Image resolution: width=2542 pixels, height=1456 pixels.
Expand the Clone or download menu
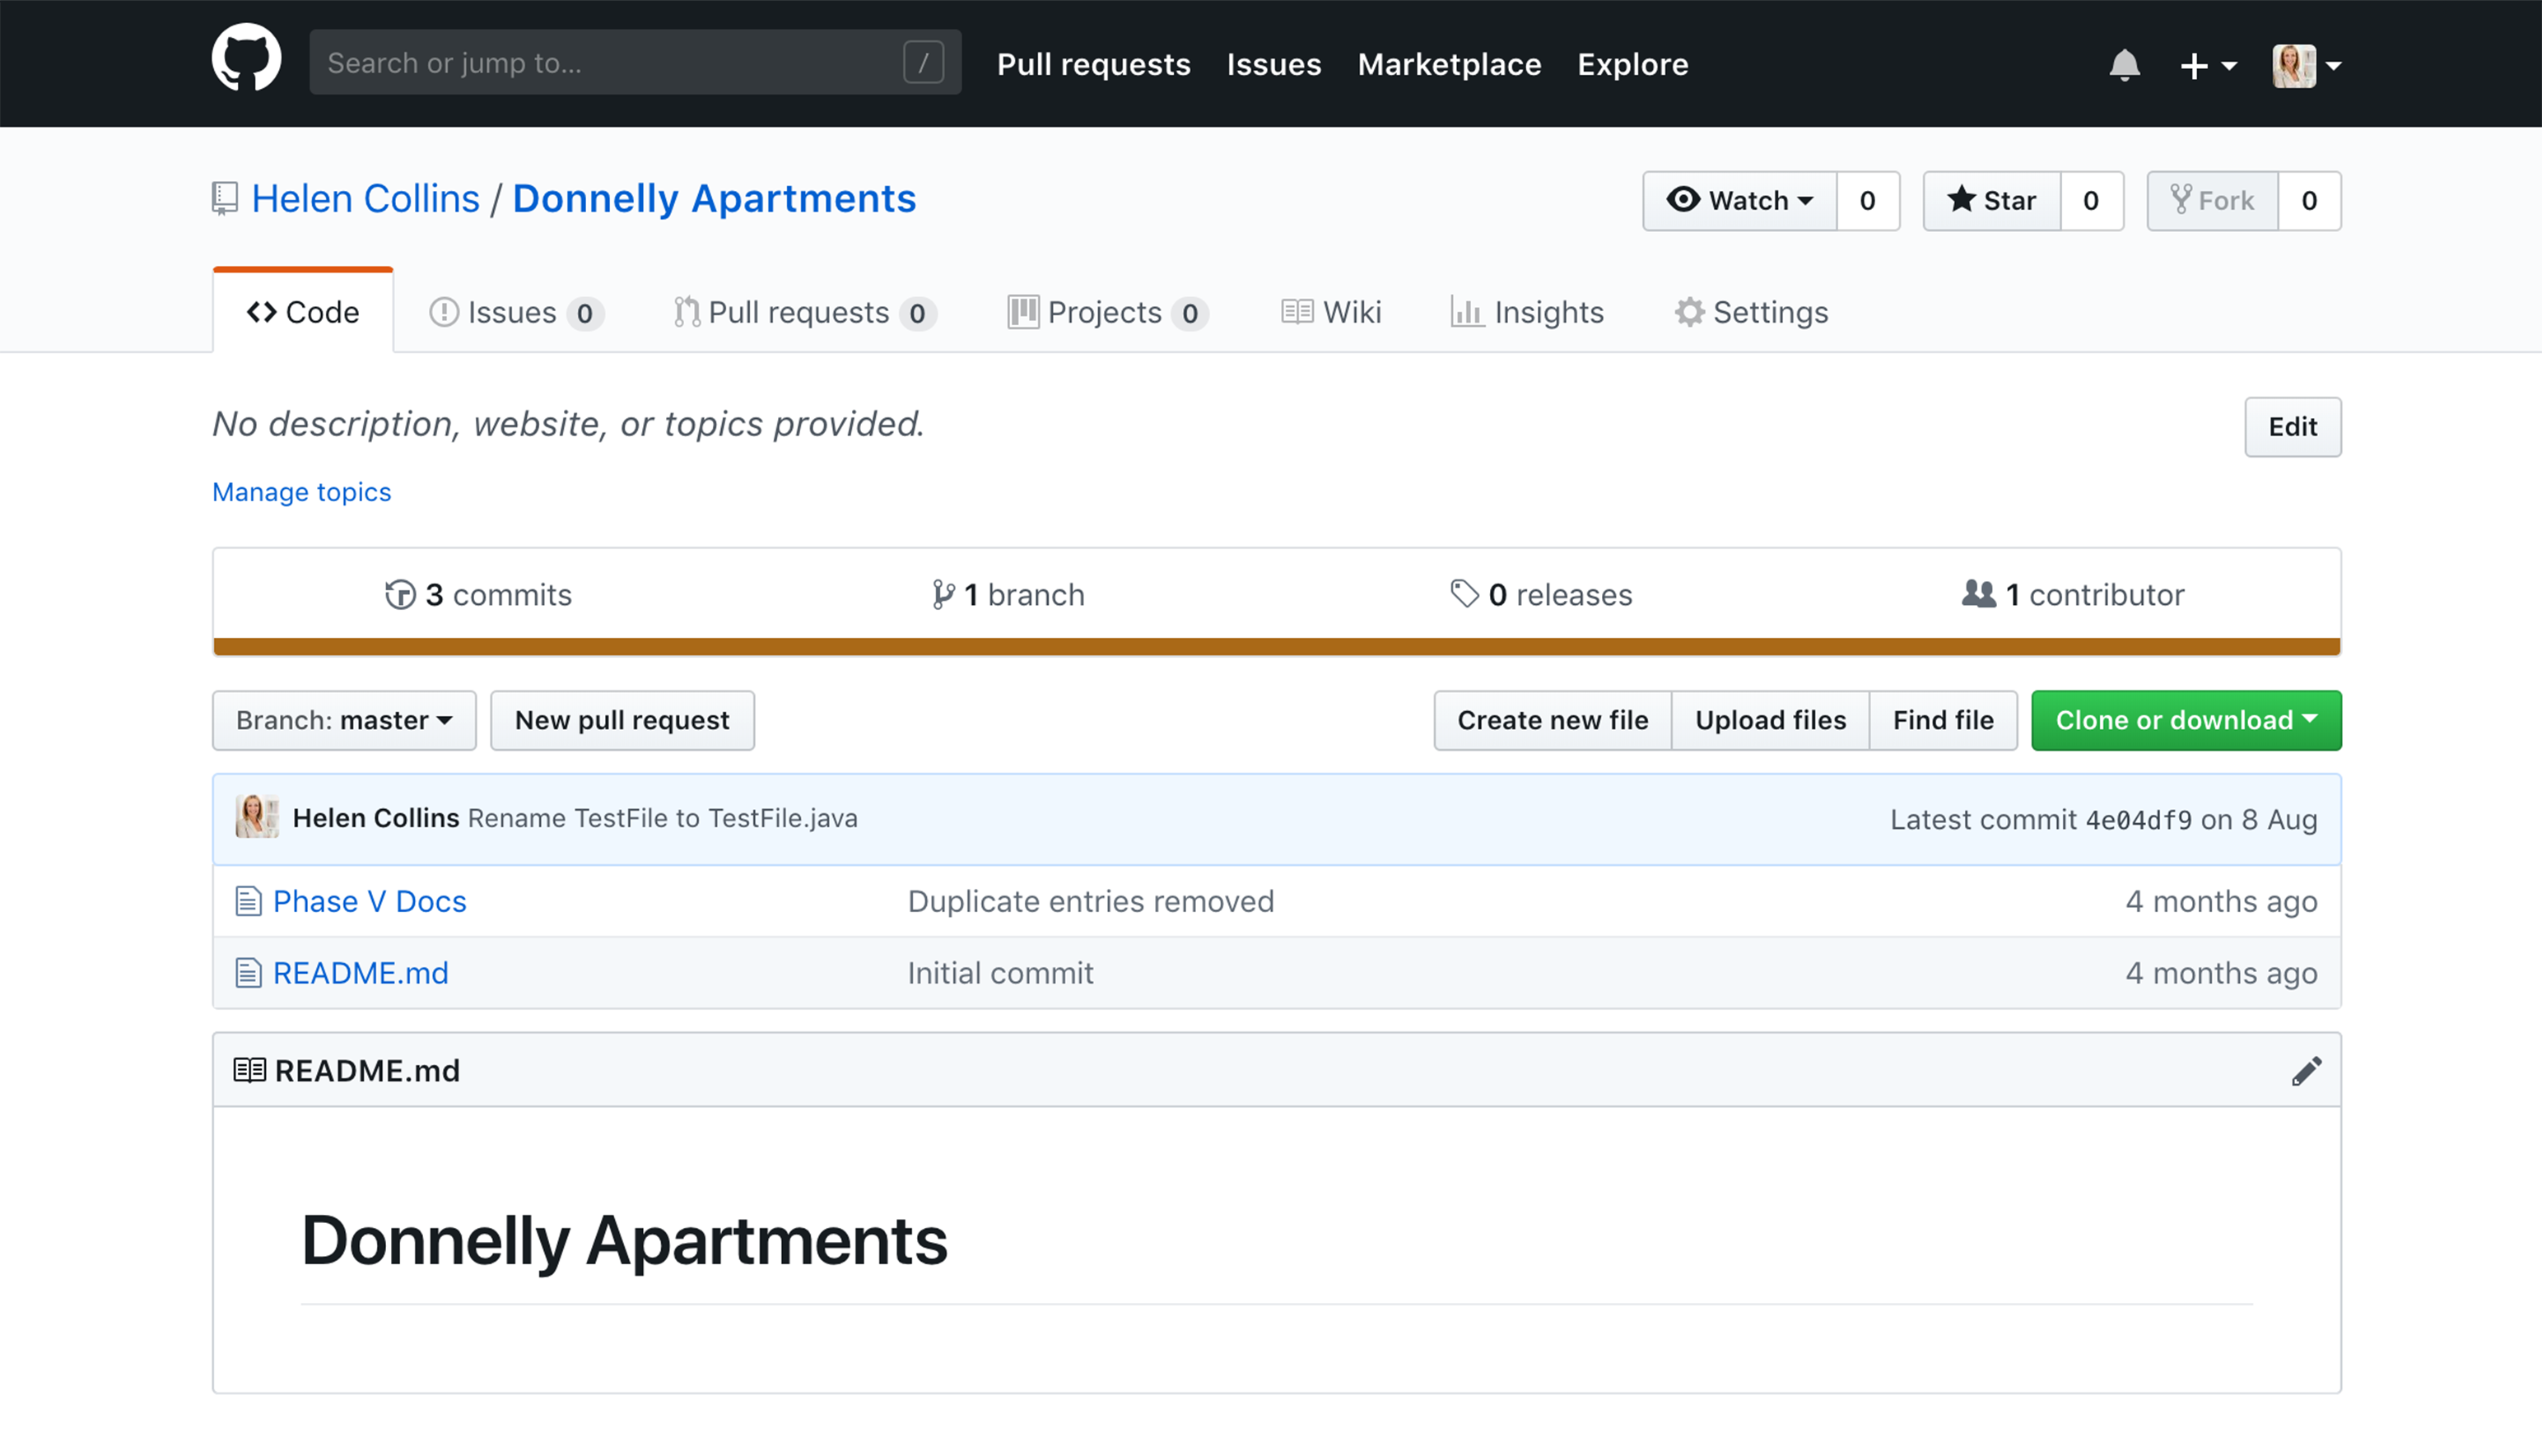[2186, 718]
